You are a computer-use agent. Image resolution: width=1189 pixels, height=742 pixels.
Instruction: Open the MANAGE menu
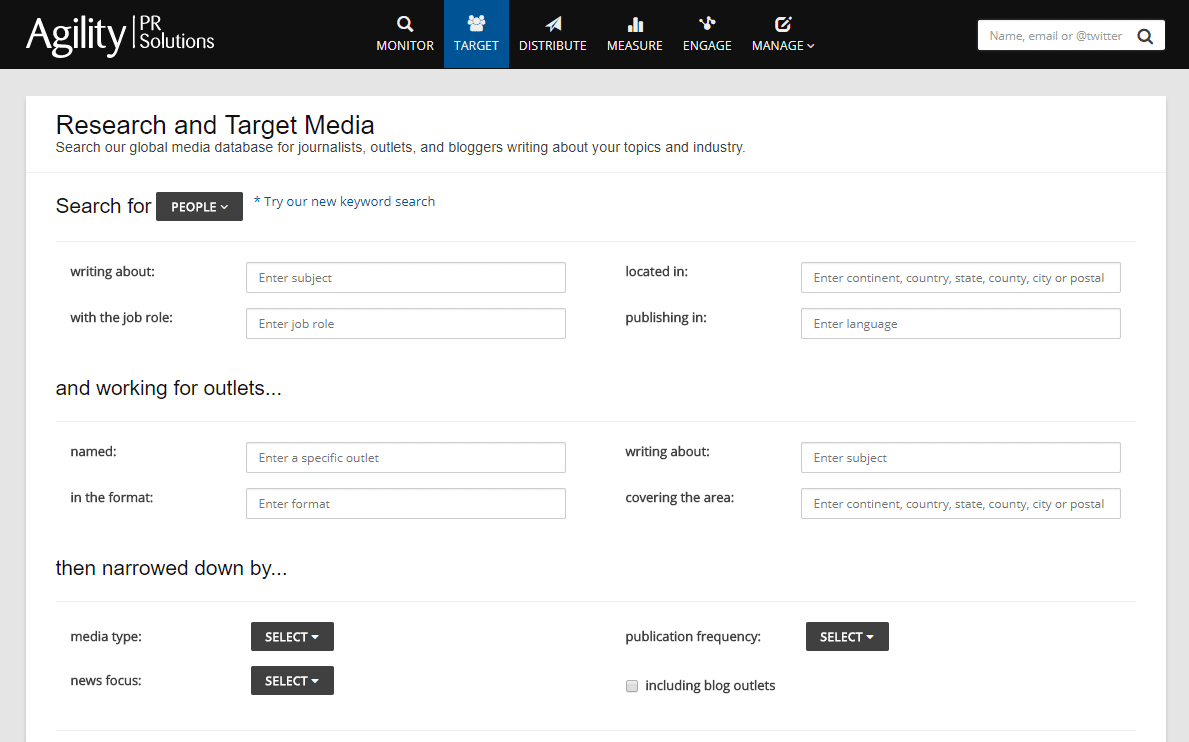pyautogui.click(x=782, y=34)
